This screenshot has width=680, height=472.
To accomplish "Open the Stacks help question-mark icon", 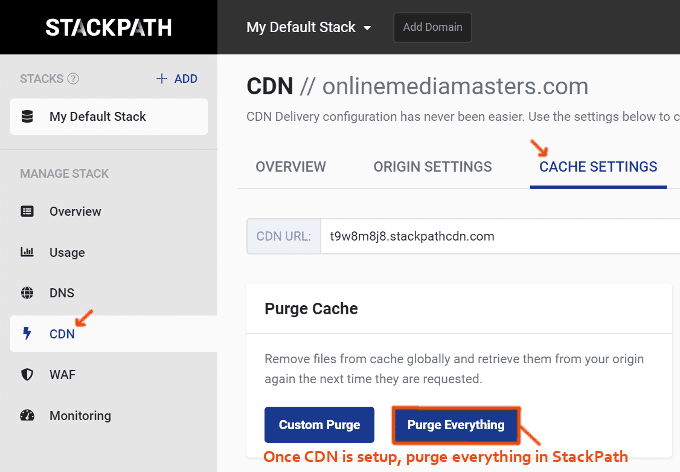I will tap(73, 79).
